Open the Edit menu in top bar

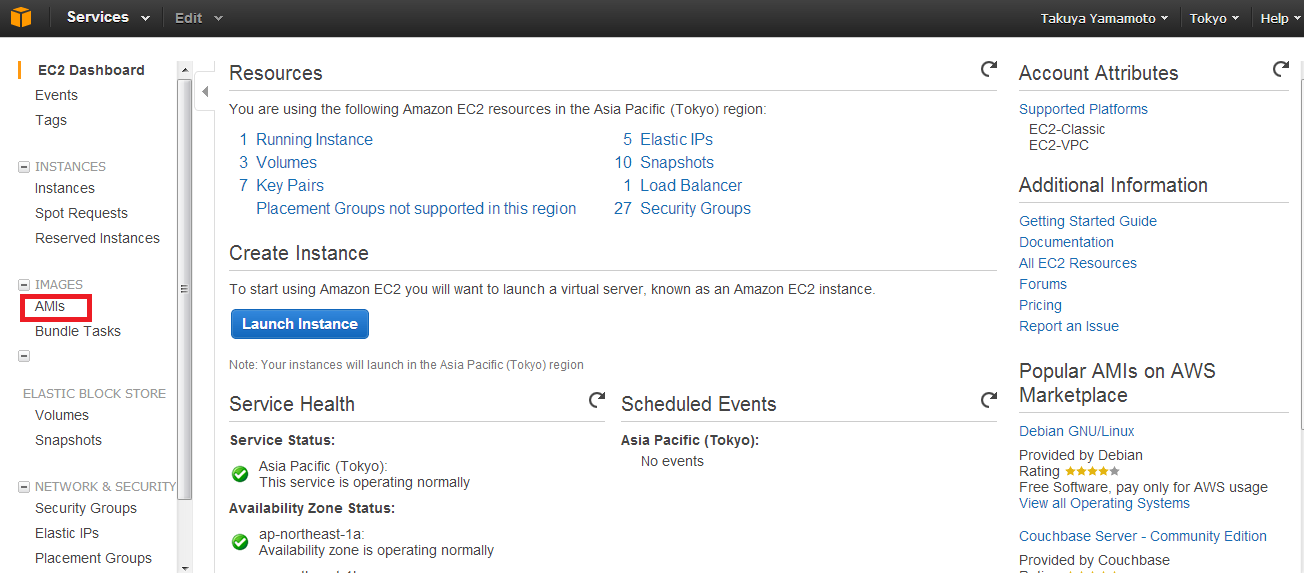pos(198,18)
